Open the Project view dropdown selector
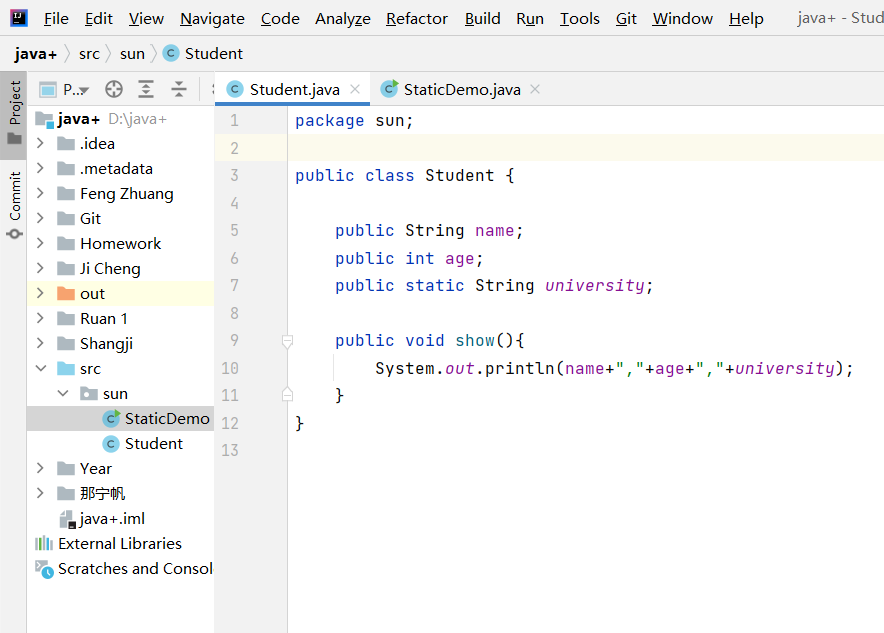The image size is (884, 633). pos(64,89)
